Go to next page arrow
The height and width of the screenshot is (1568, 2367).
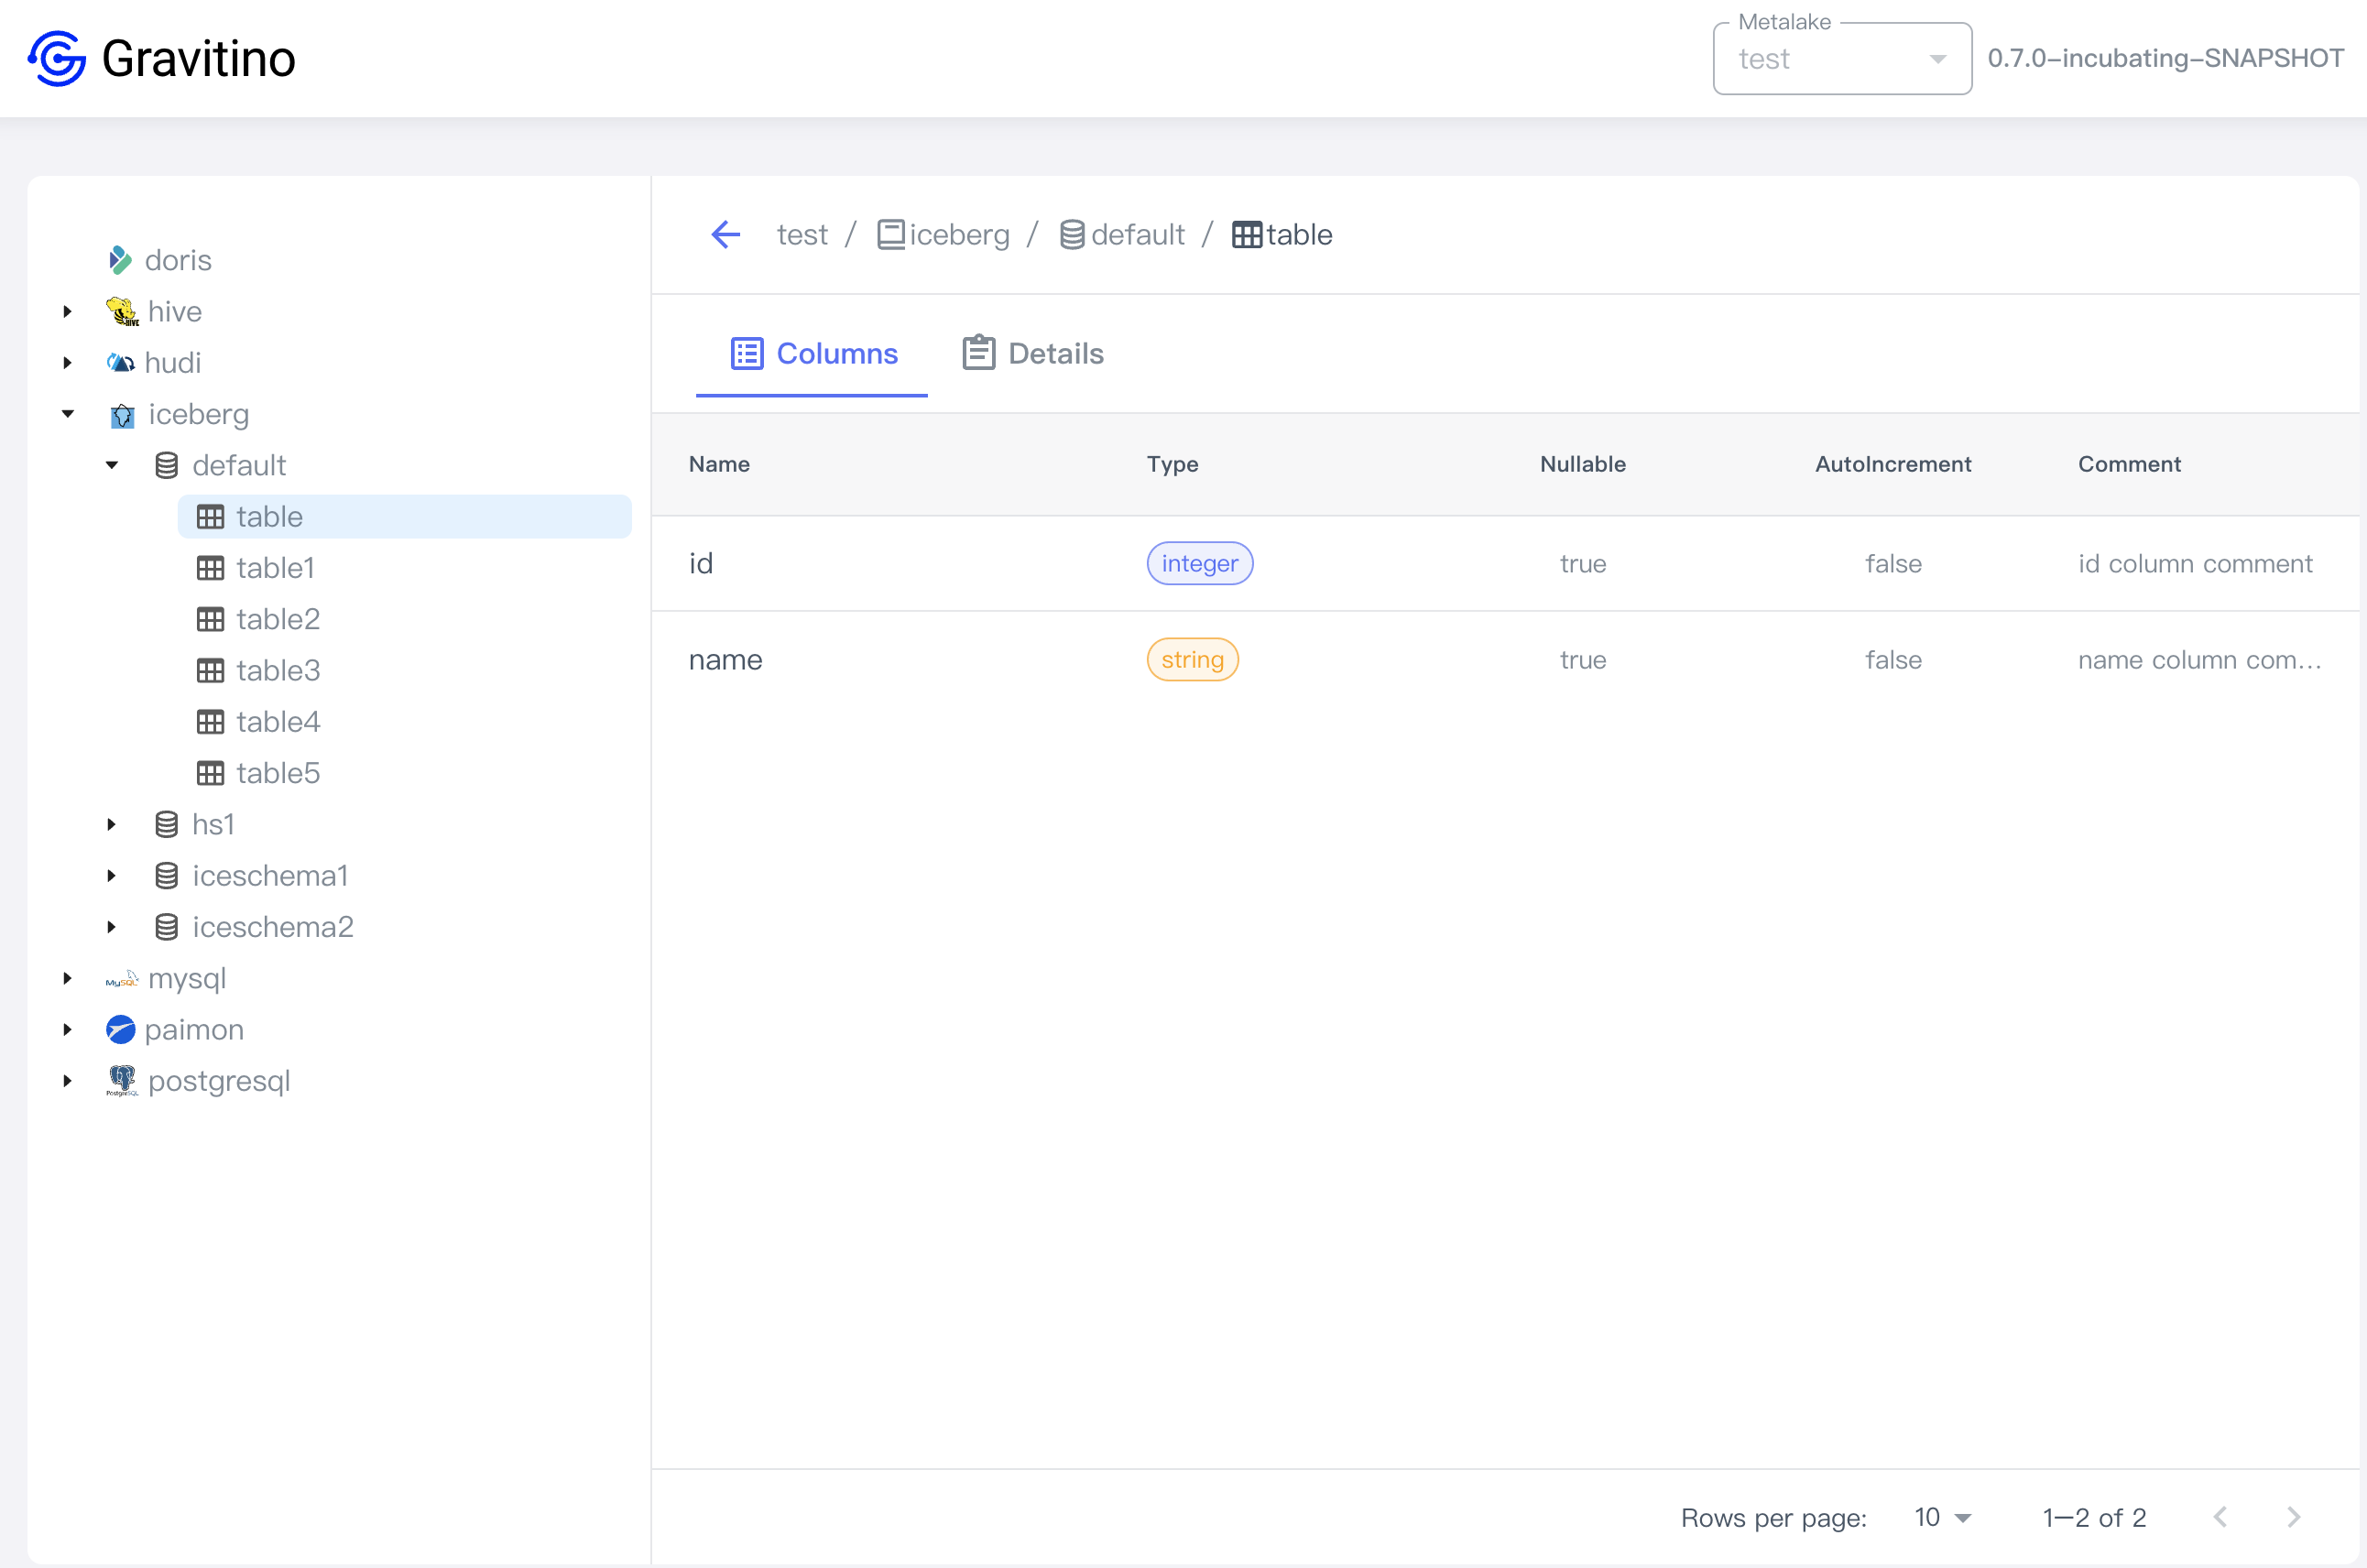tap(2293, 1517)
